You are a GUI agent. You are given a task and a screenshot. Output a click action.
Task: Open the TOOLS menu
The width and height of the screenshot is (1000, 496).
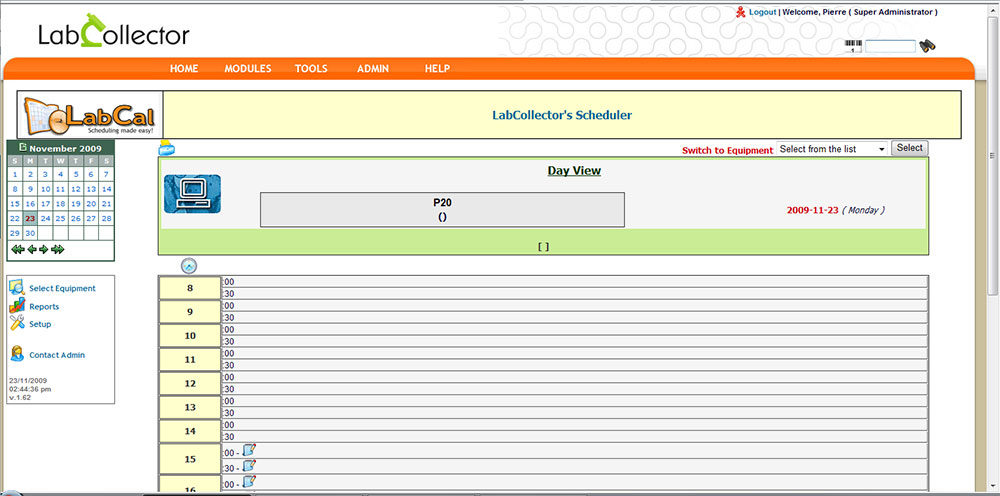click(x=311, y=68)
